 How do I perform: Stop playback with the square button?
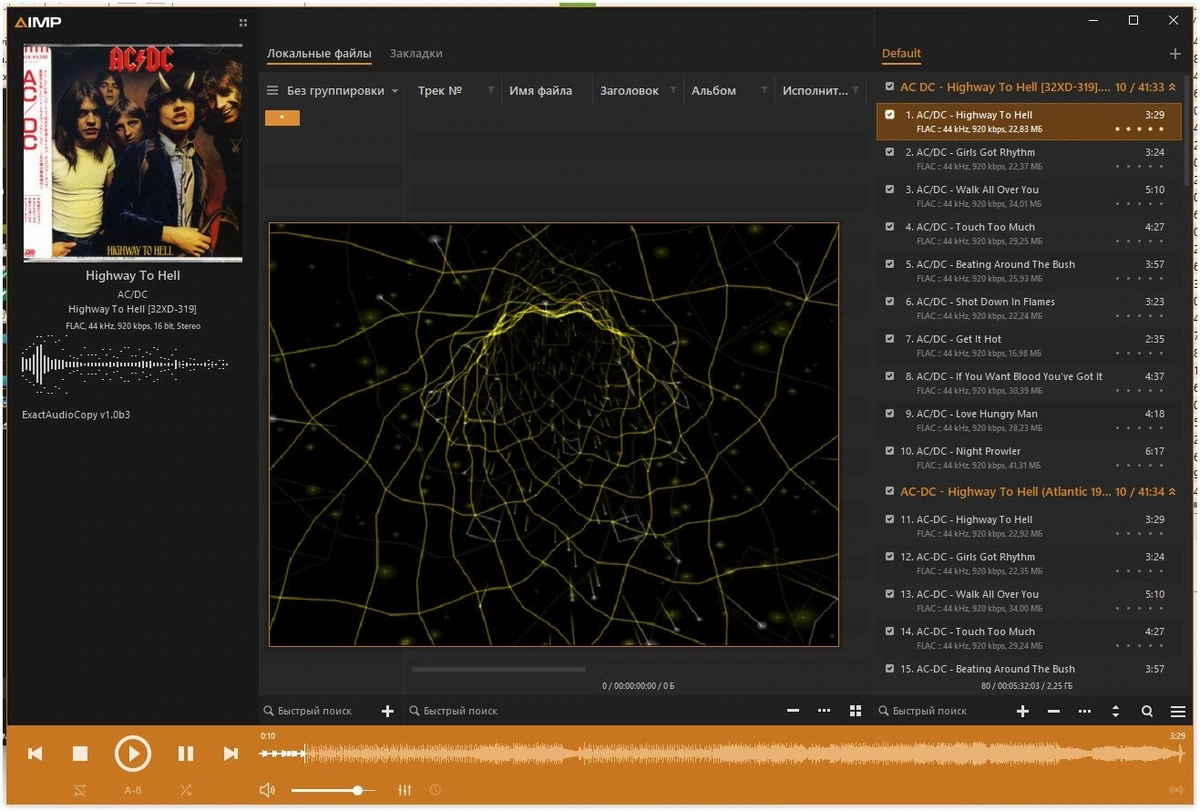click(81, 753)
